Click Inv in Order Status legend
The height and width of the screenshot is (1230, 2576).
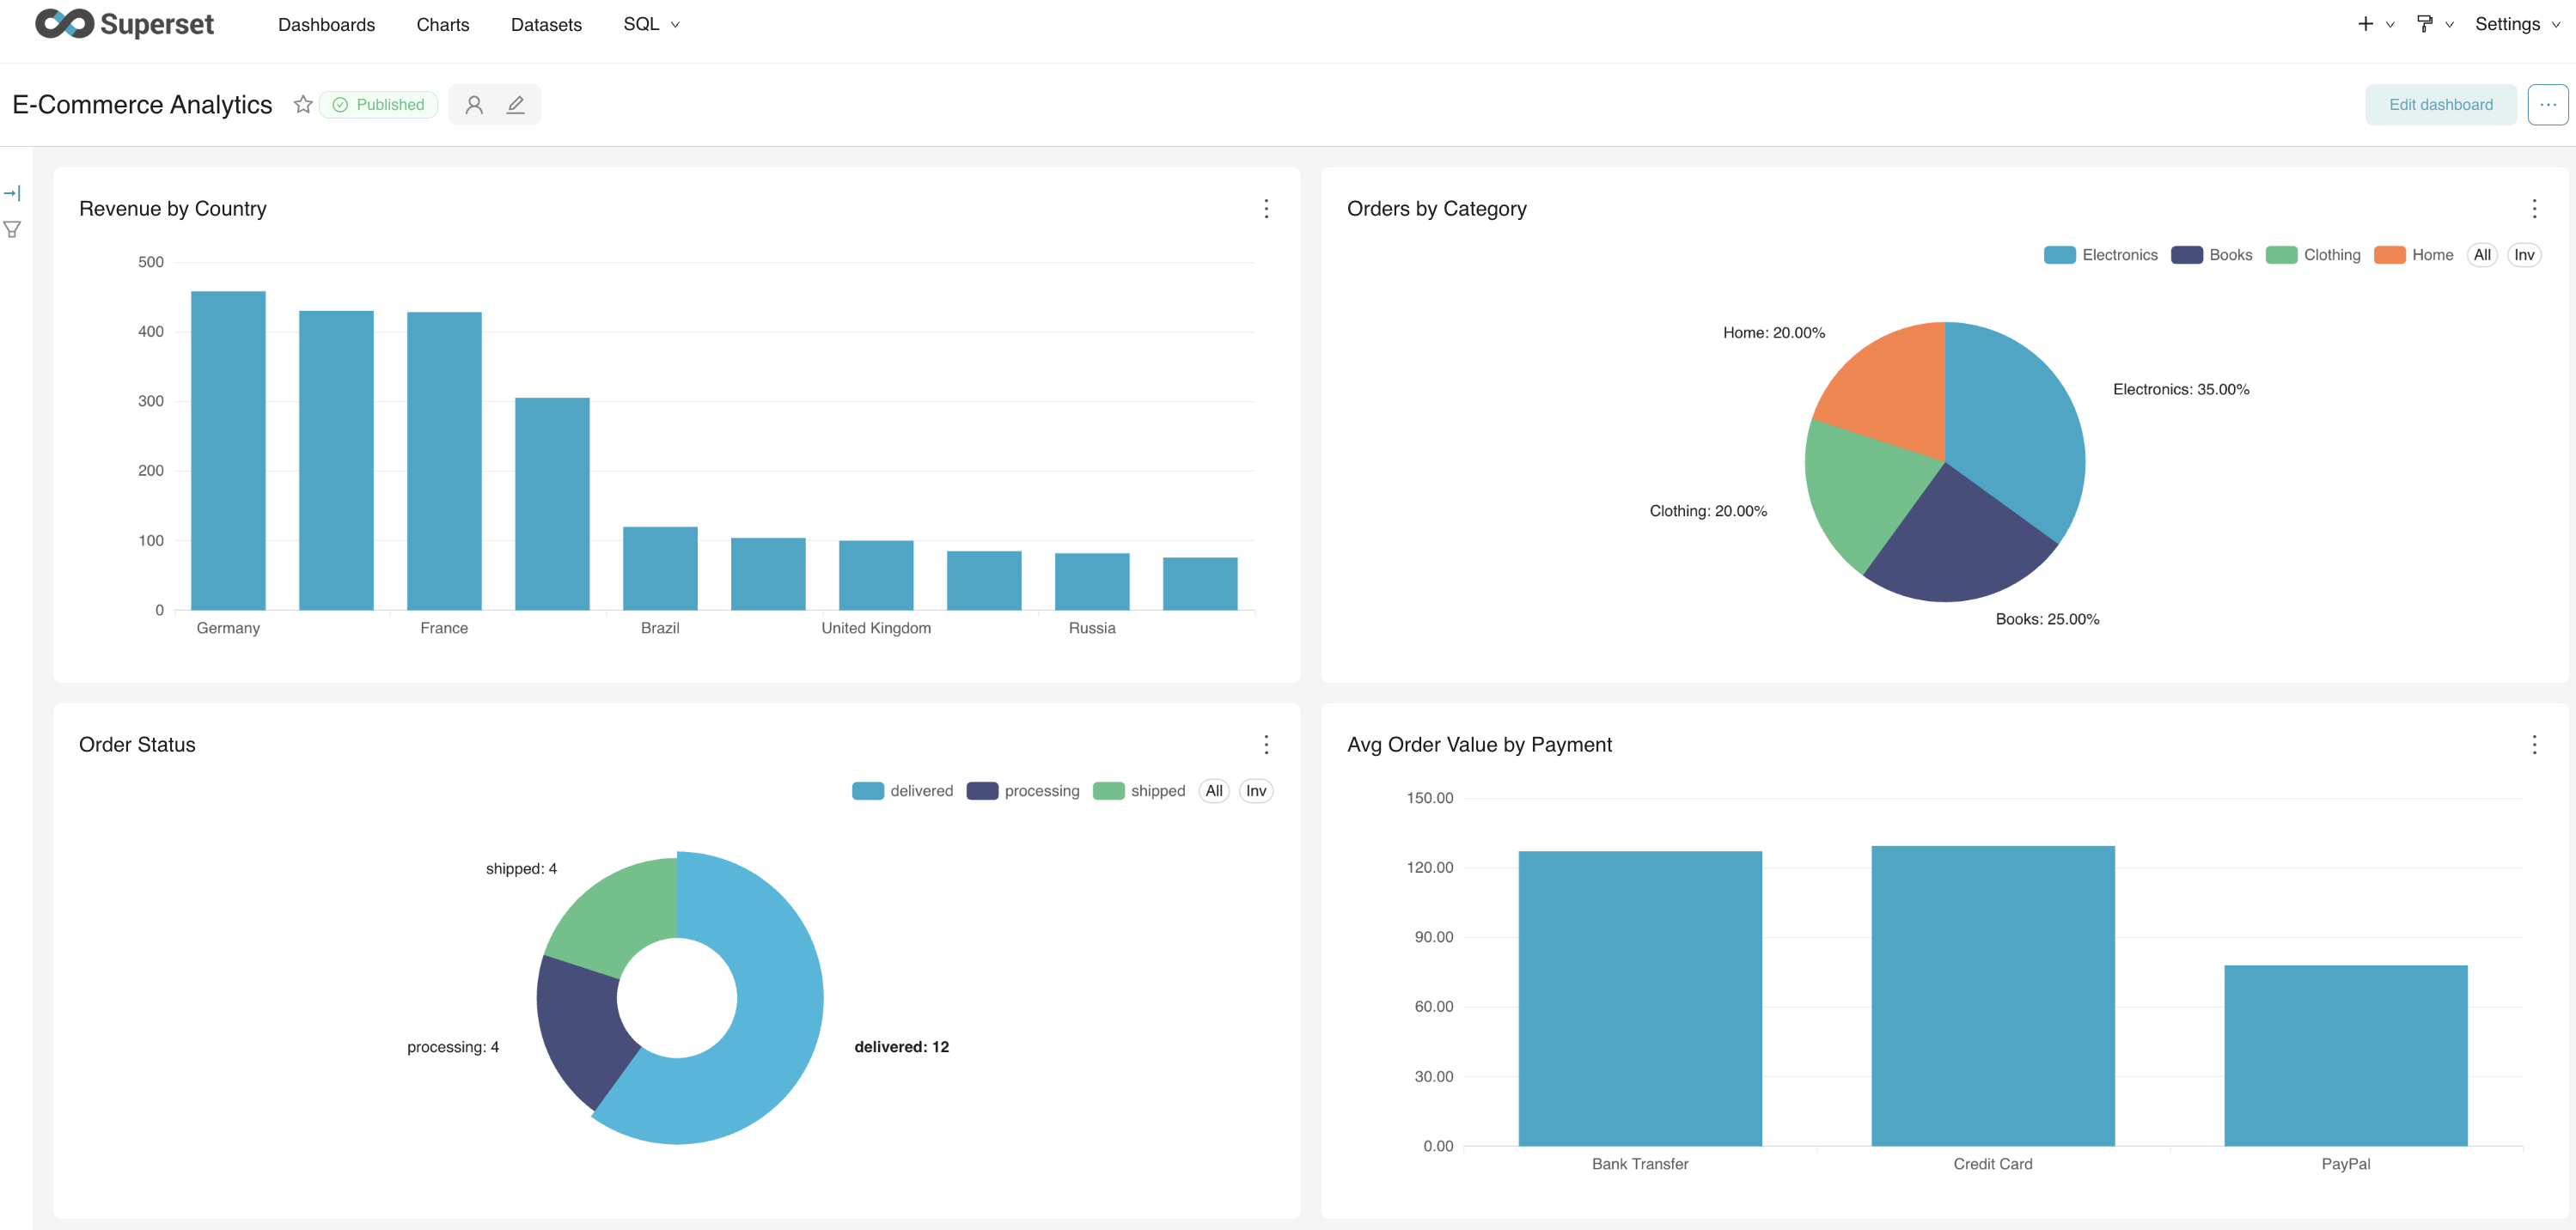[x=1256, y=791]
